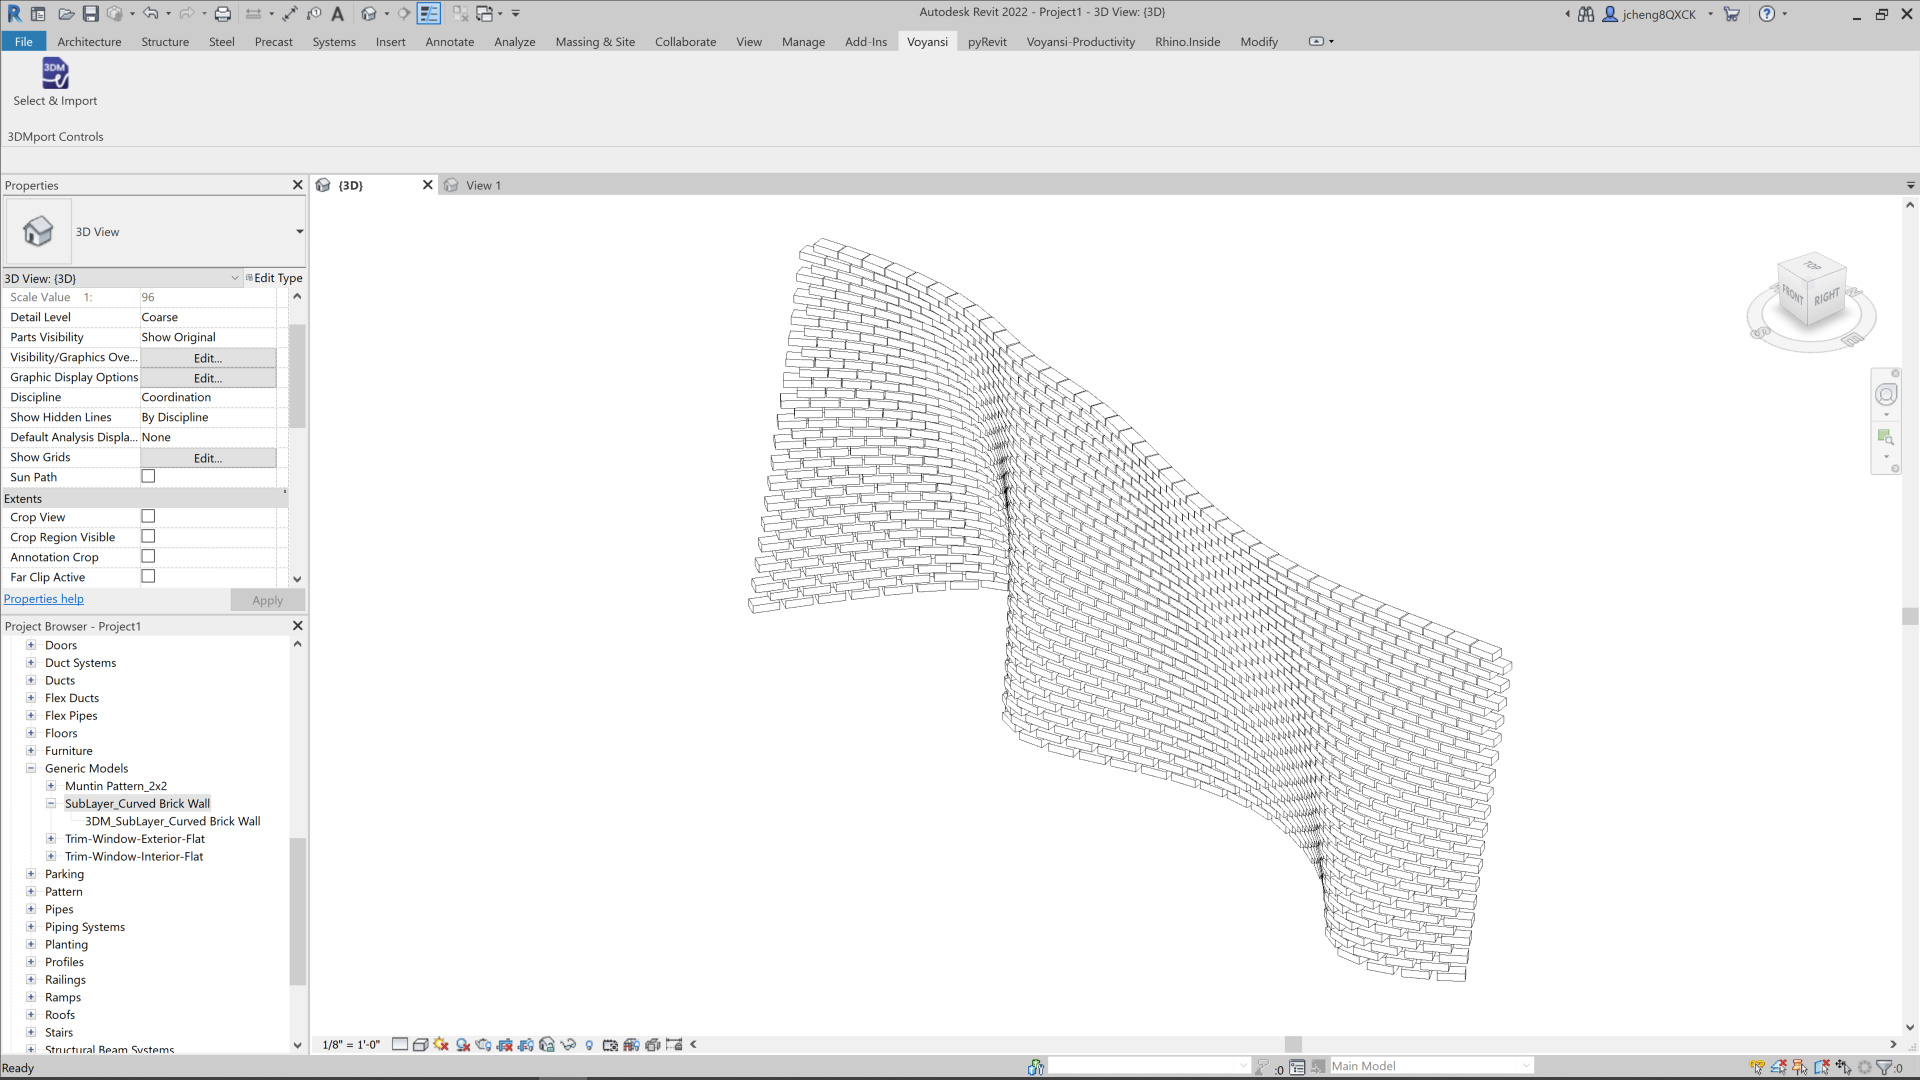Viewport: 1920px width, 1080px height.
Task: Click the view scale 1/8" = 1'-0"
Action: [x=351, y=1045]
